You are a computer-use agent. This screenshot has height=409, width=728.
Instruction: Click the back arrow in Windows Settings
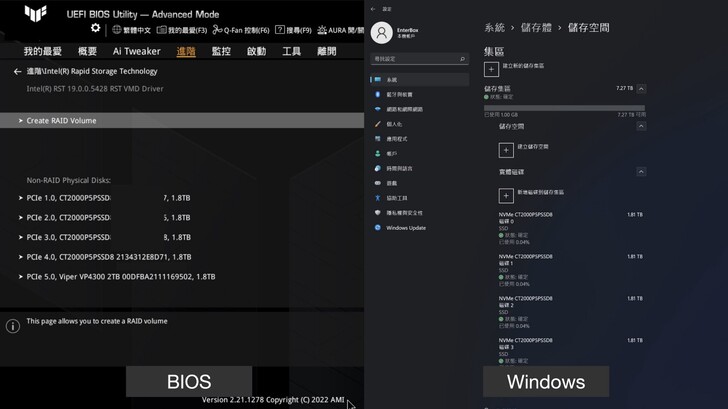click(x=373, y=9)
